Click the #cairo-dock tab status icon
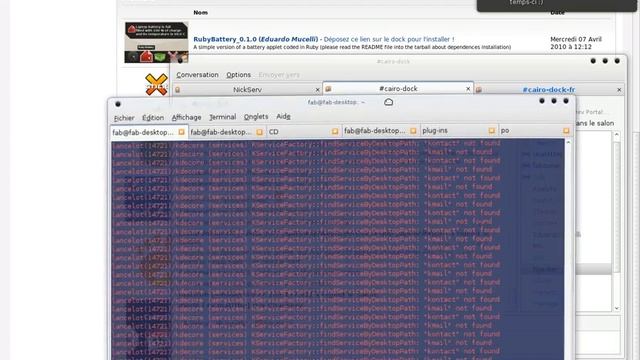This screenshot has height=360, width=640. (328, 89)
